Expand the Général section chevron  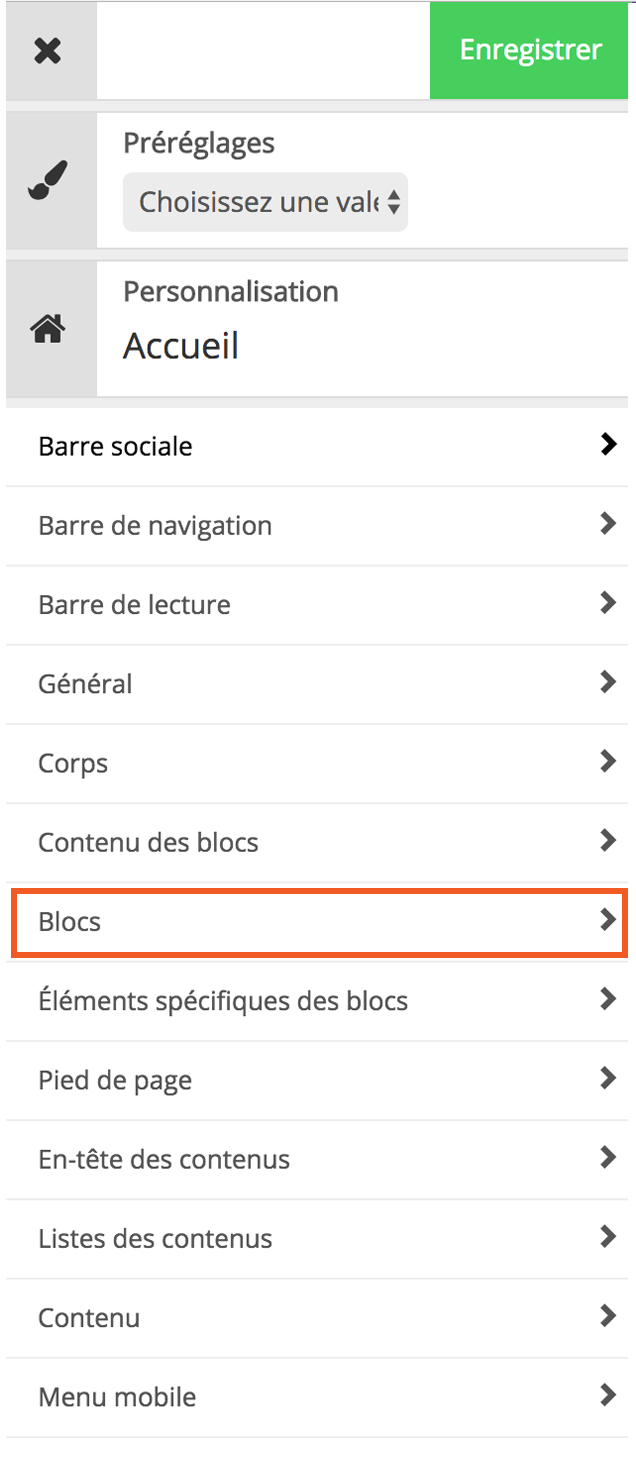pos(607,682)
